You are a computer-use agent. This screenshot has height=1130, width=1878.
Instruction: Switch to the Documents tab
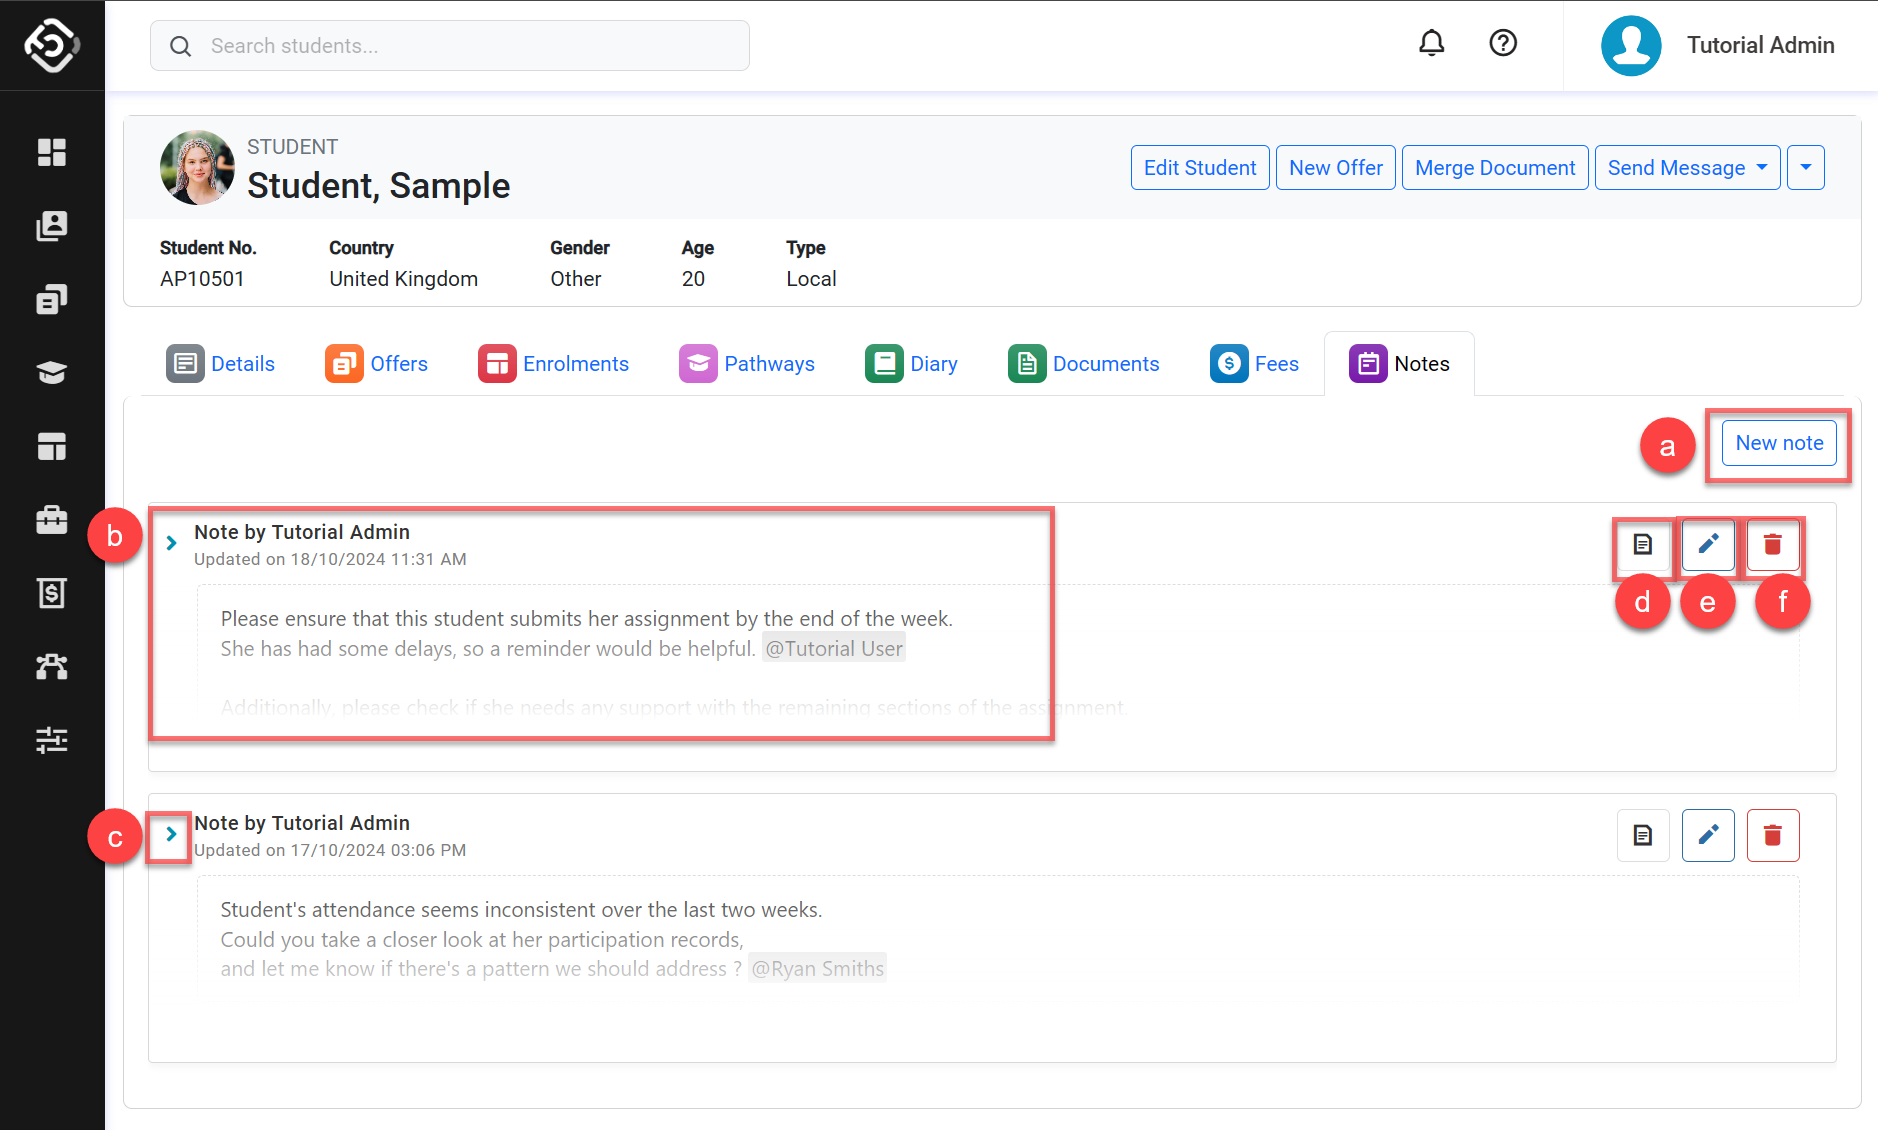coord(1084,364)
